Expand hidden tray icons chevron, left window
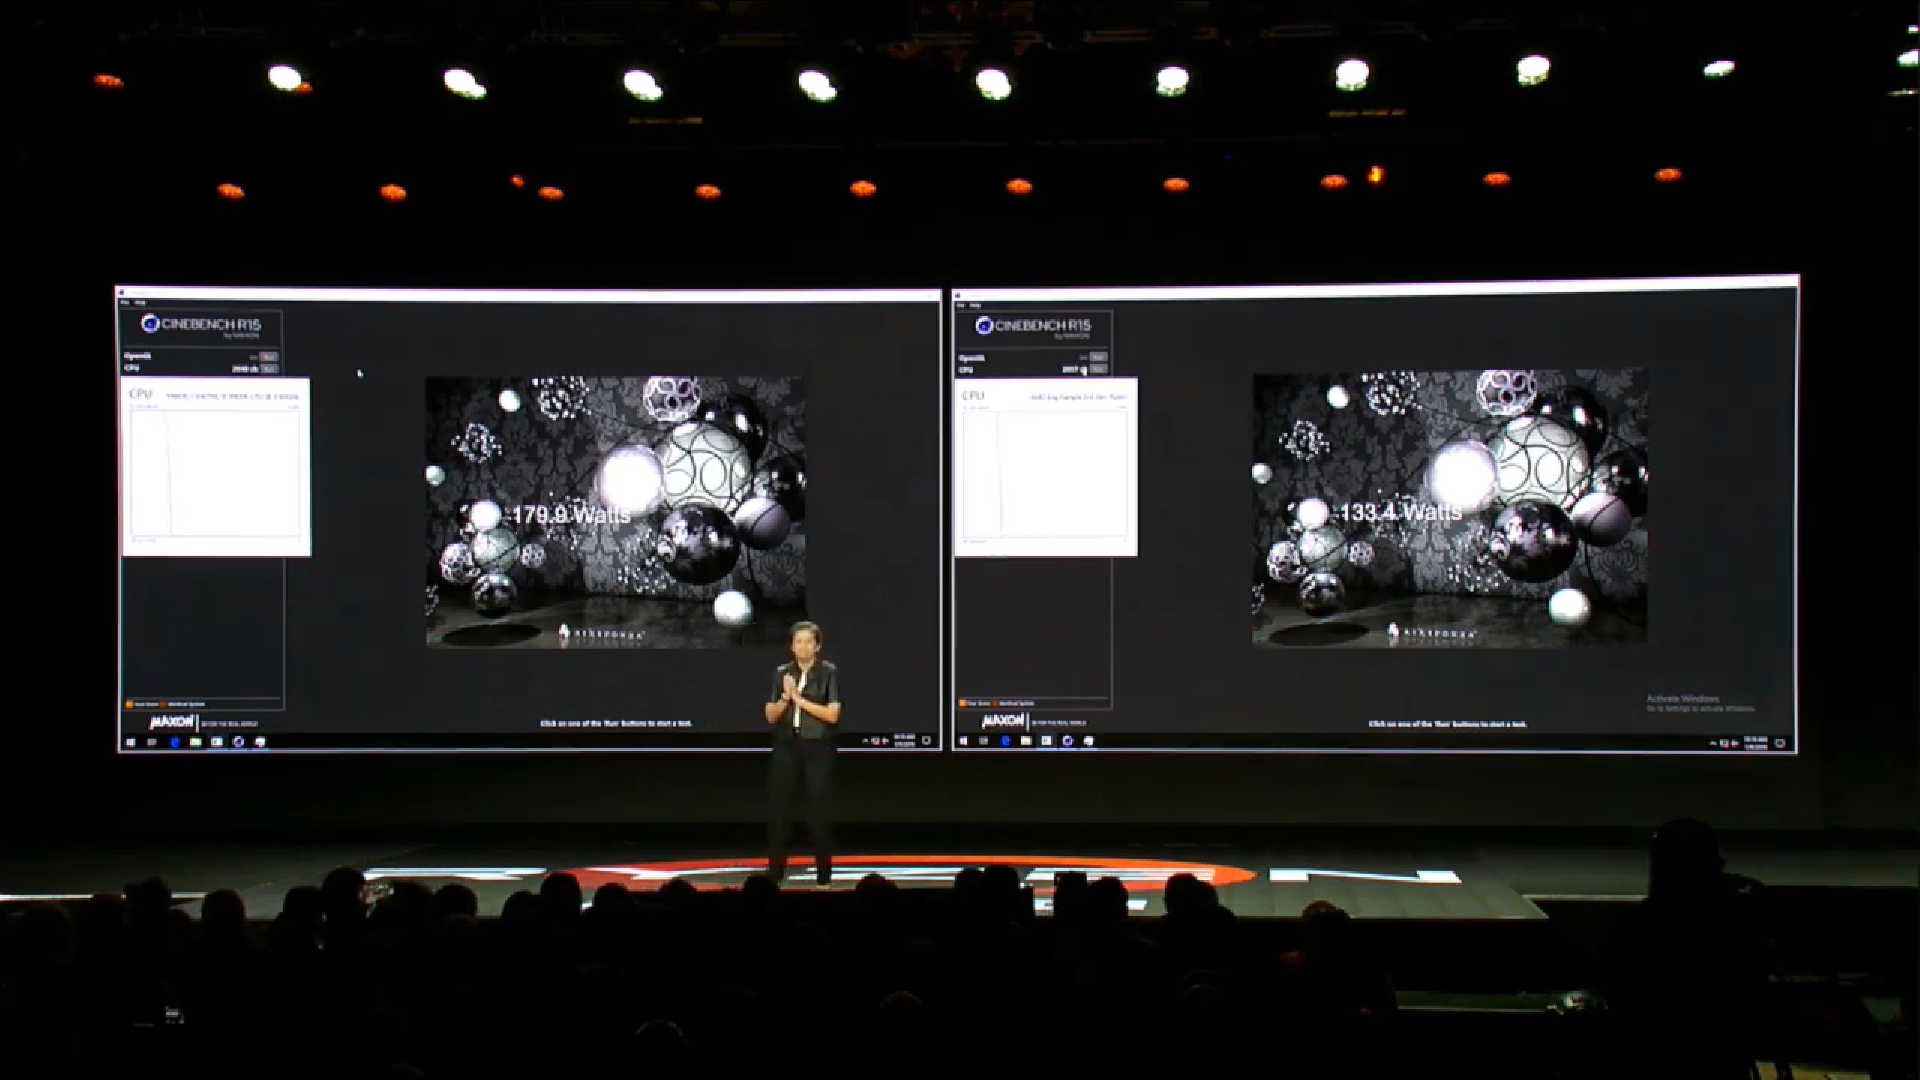Image resolution: width=1920 pixels, height=1080 pixels. pos(866,742)
